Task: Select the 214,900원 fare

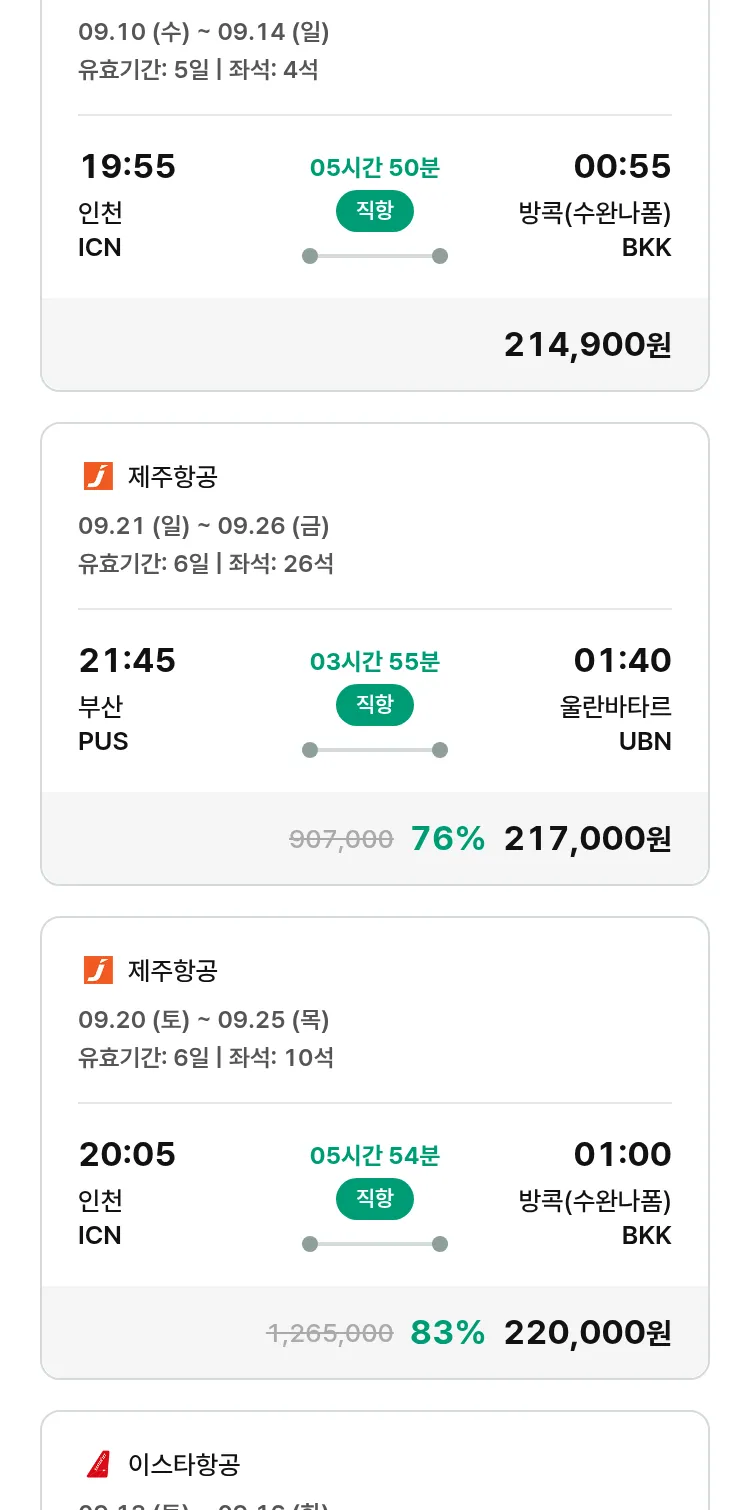Action: [587, 345]
